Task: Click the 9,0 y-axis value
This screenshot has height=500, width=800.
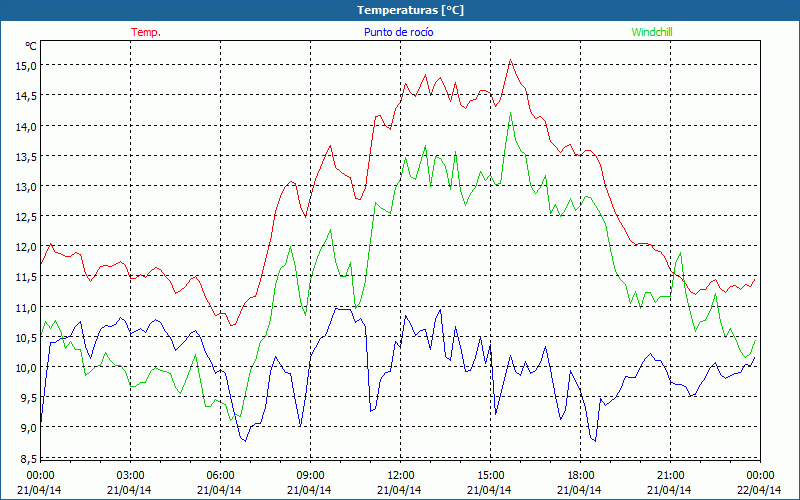Action: (28, 428)
